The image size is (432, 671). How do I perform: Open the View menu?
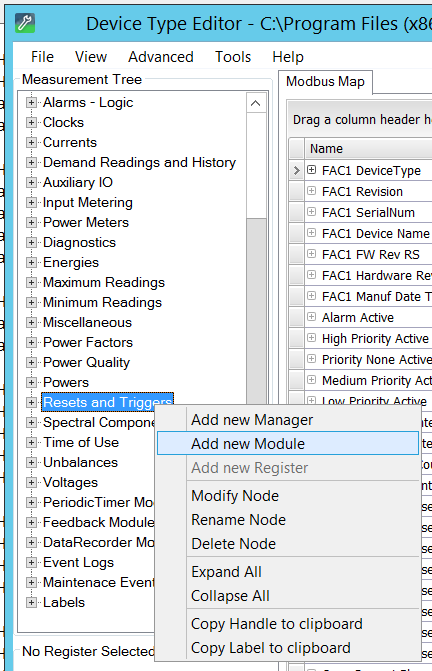coord(91,57)
